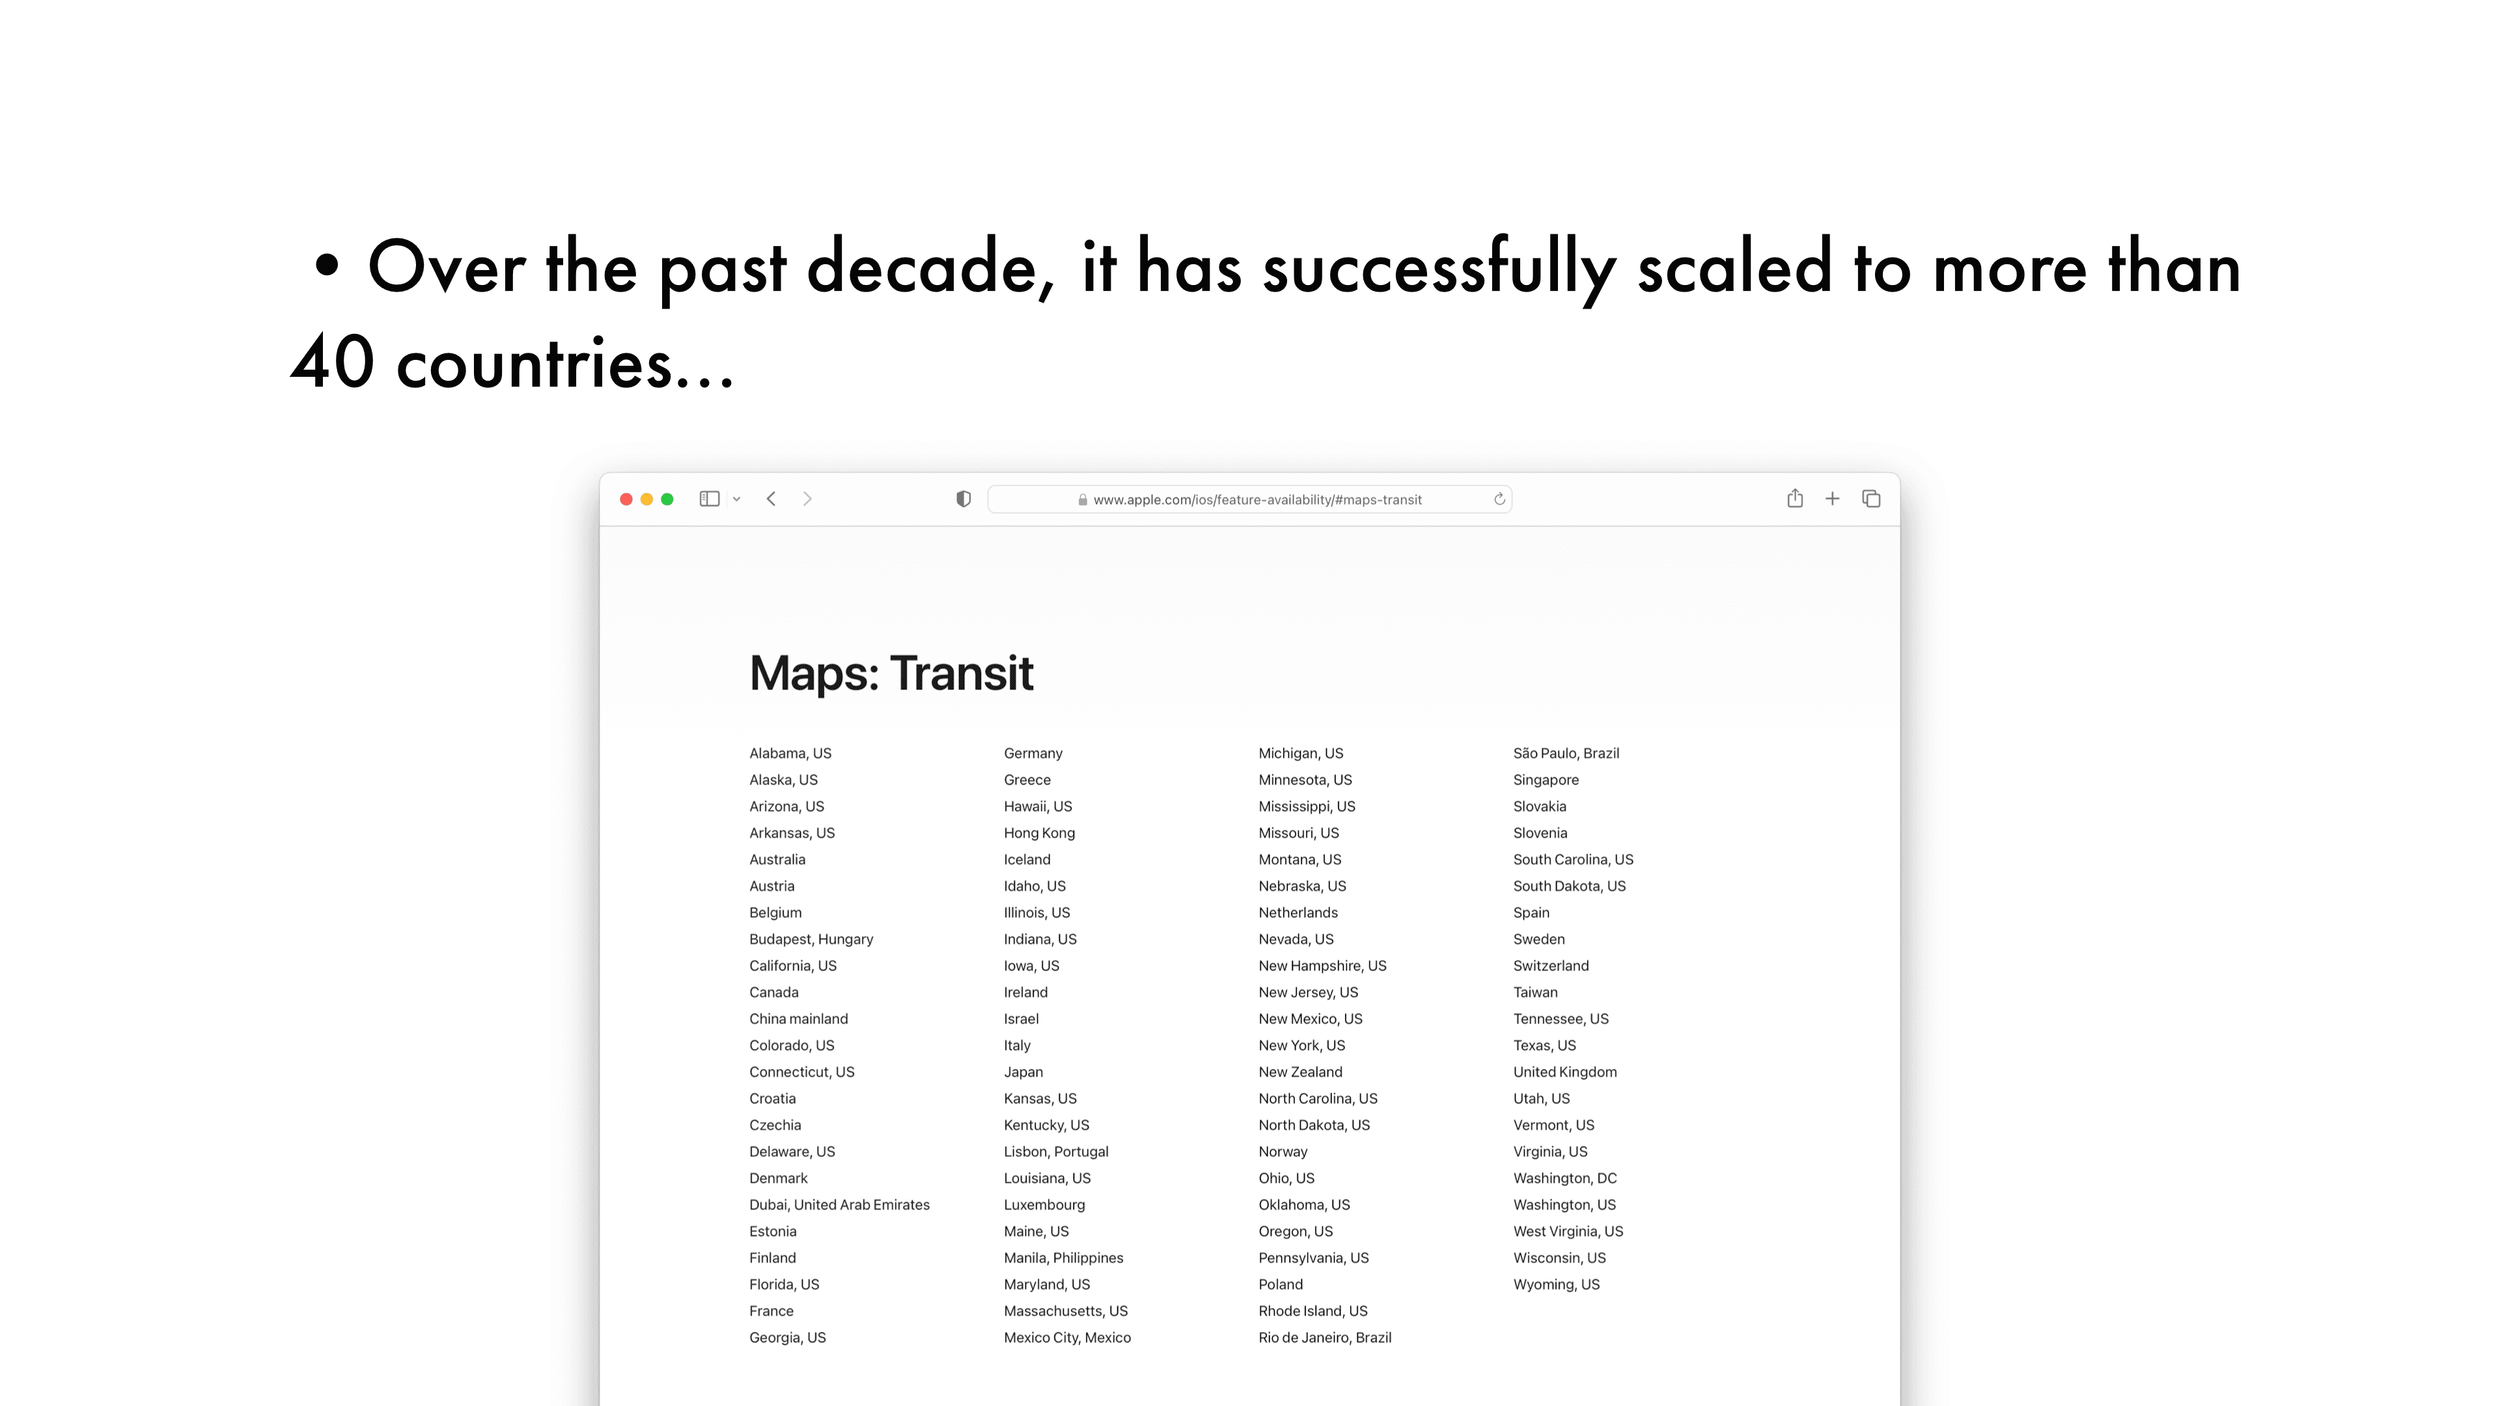Screen dimensions: 2500x1406
Task: Go forward with the right arrow
Action: pos(807,499)
